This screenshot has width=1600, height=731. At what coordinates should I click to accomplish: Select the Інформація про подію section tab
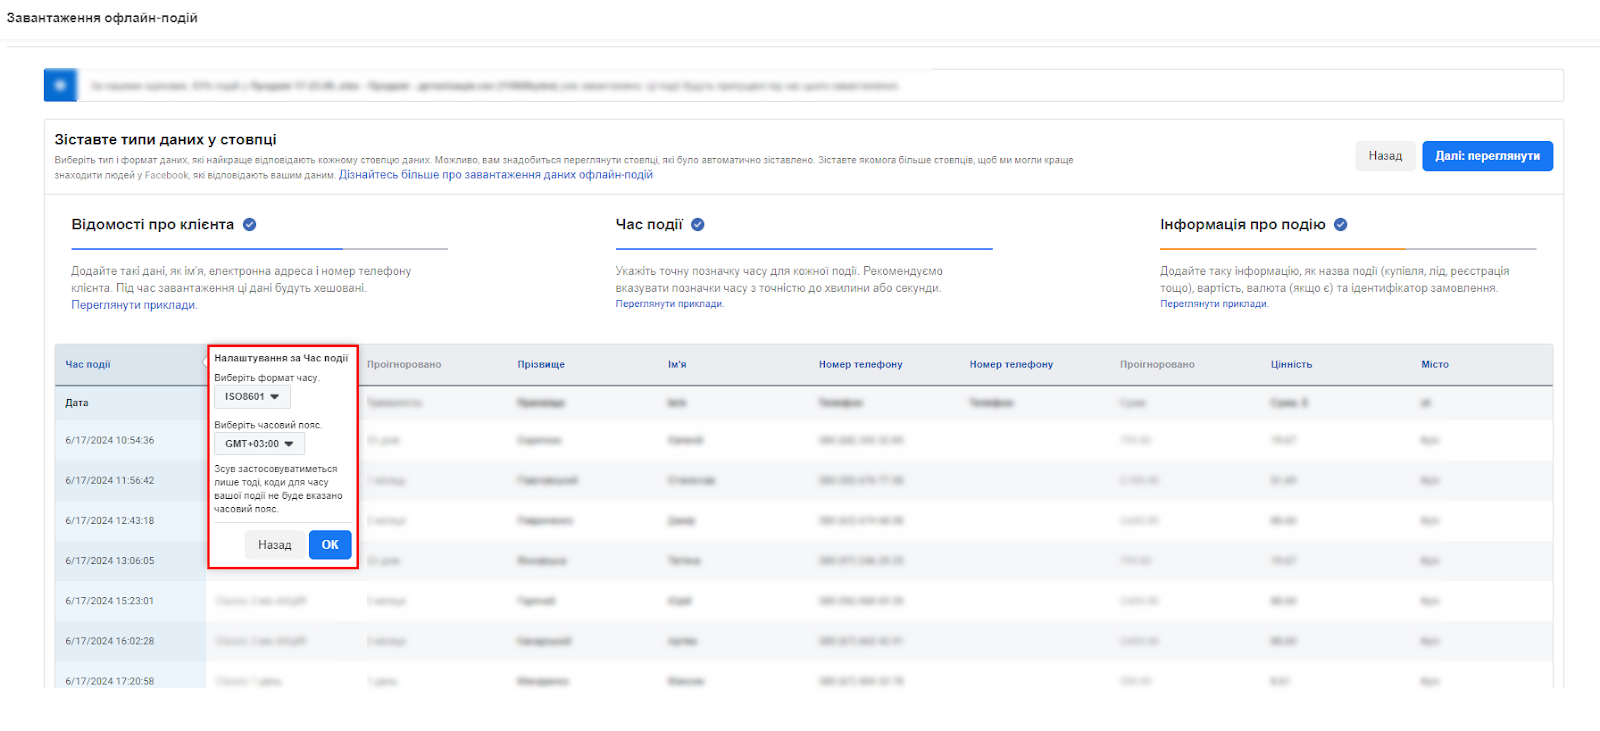[x=1243, y=225]
